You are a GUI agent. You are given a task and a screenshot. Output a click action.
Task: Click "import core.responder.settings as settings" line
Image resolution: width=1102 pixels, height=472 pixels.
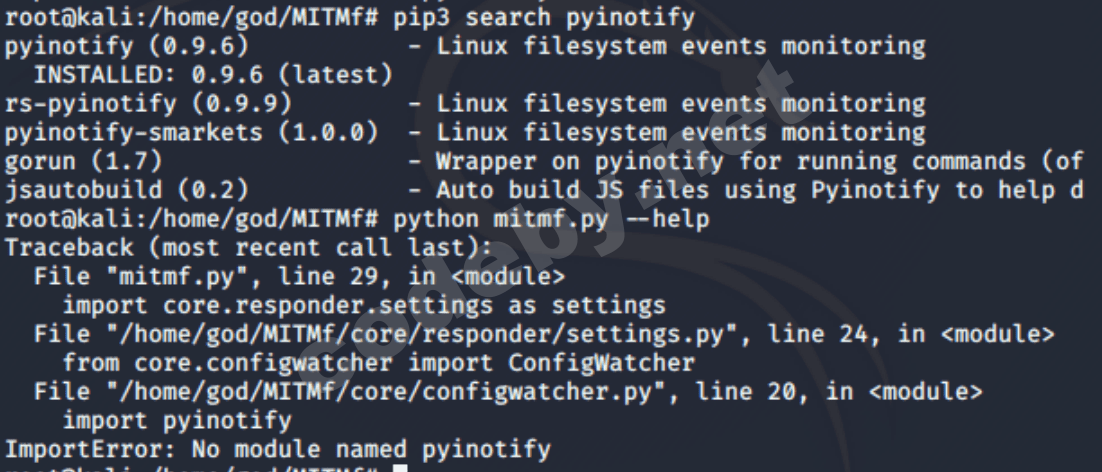pos(363,305)
